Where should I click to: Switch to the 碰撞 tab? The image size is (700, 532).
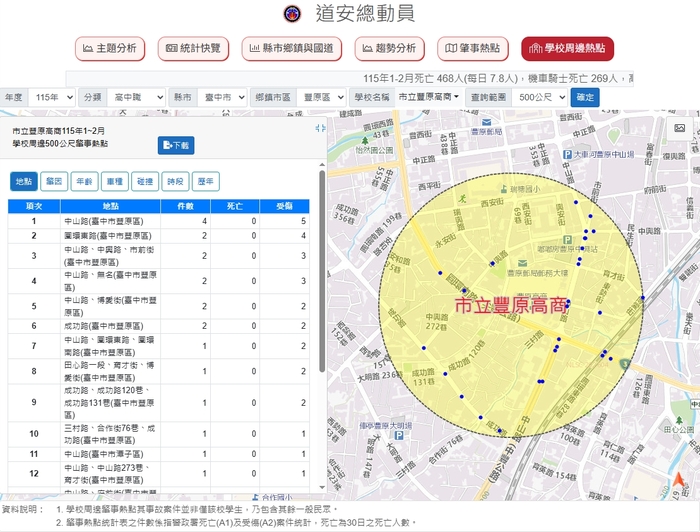(x=145, y=181)
